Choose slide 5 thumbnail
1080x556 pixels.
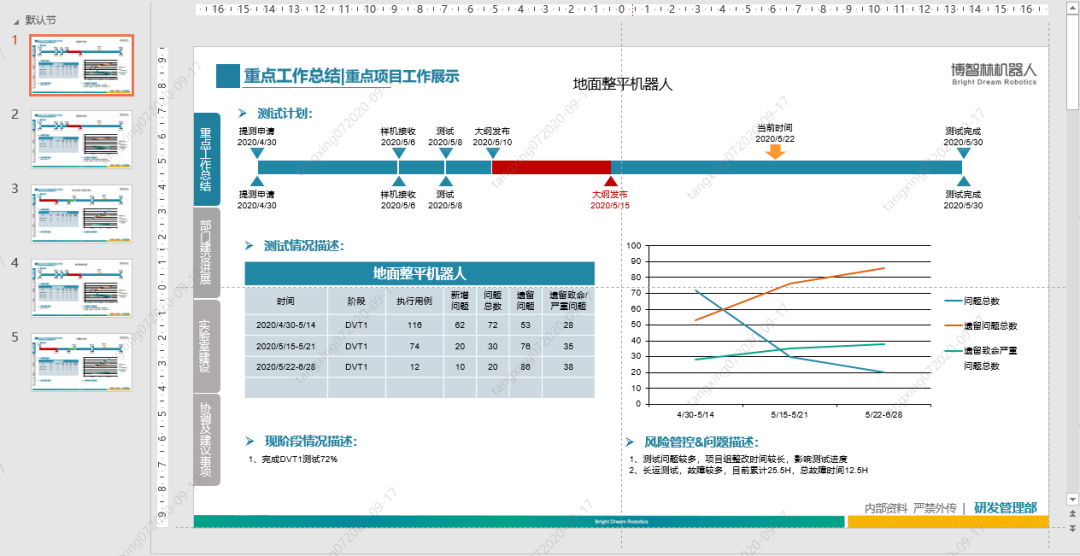(81, 362)
